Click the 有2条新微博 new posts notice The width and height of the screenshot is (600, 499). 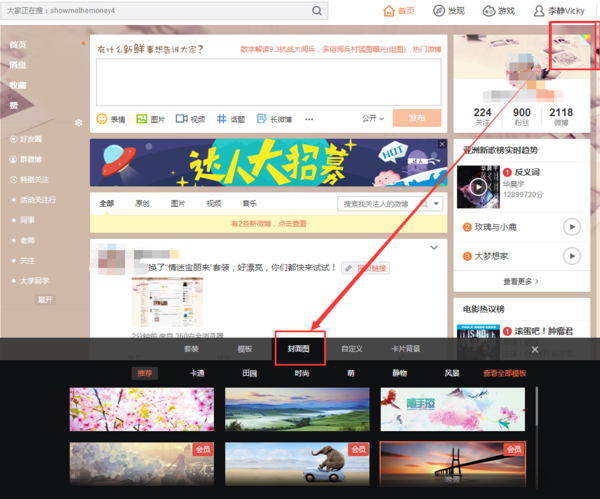[269, 223]
